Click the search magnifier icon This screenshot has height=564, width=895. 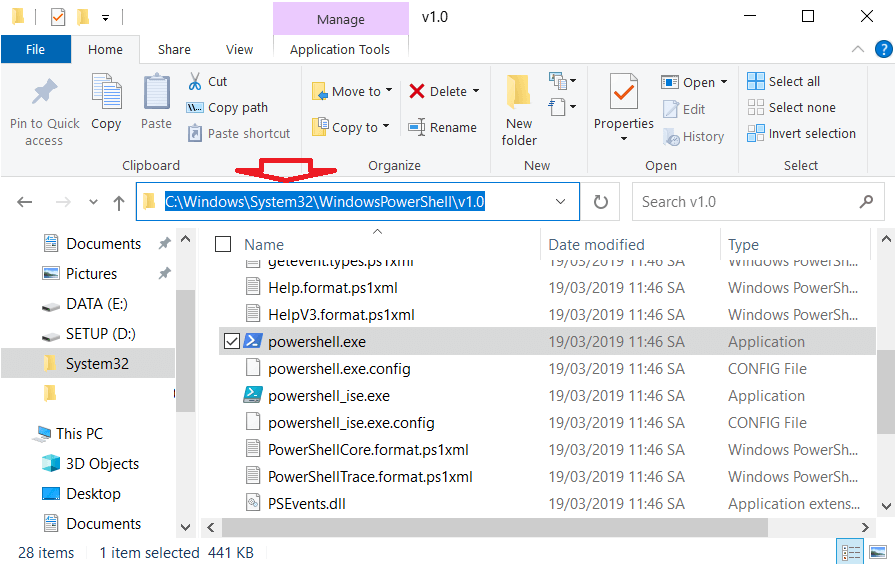(x=866, y=202)
